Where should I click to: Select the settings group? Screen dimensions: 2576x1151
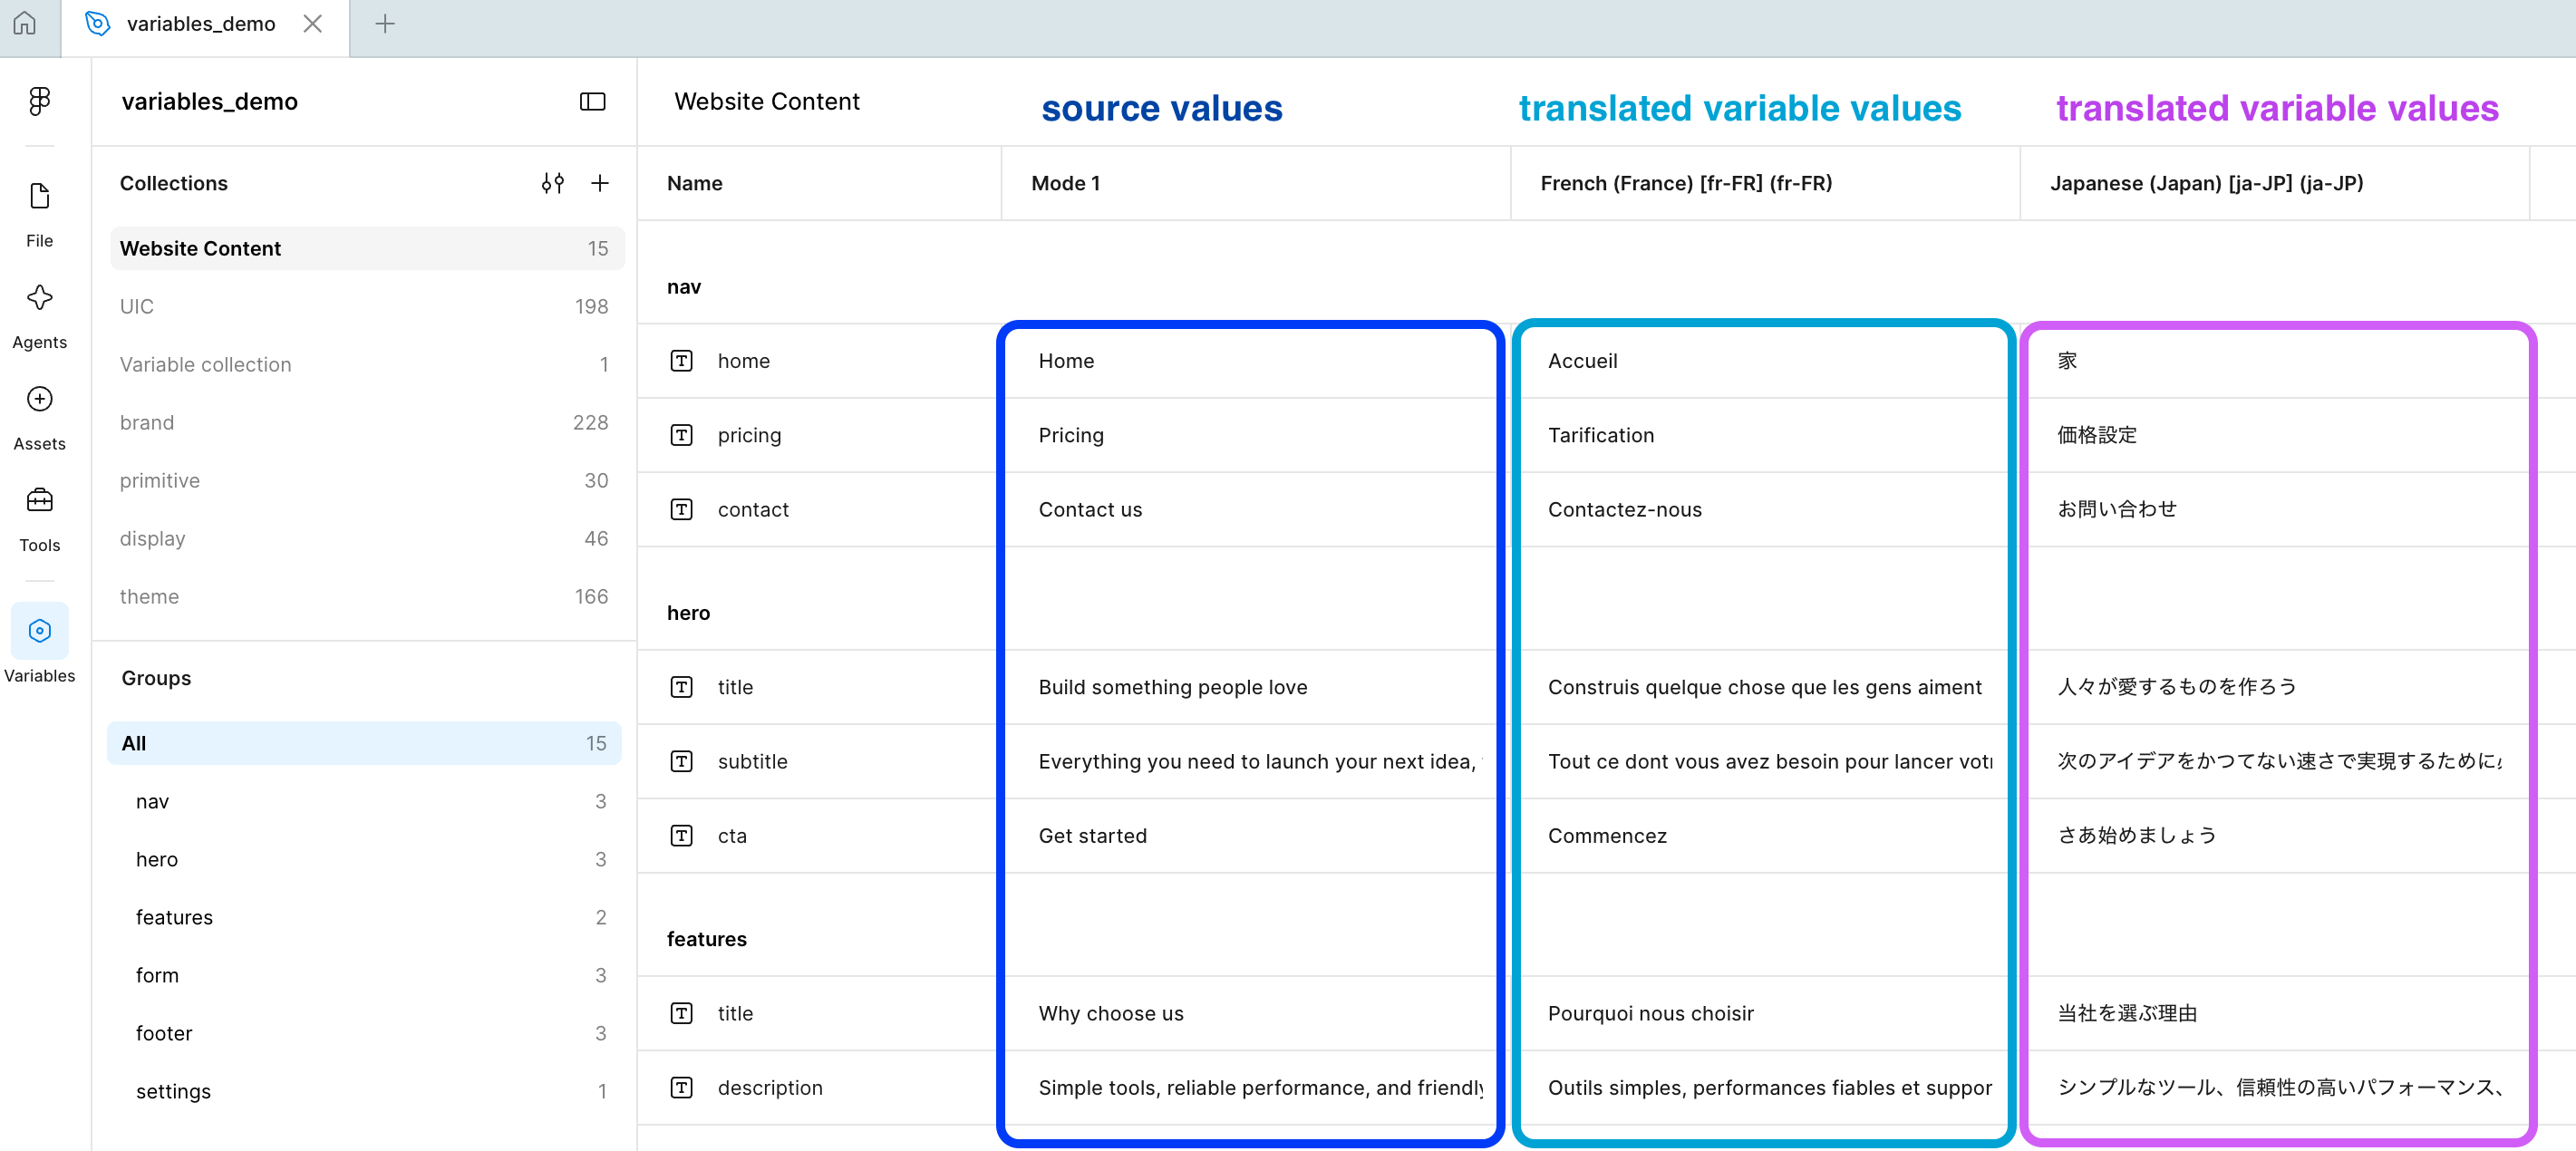click(364, 1091)
